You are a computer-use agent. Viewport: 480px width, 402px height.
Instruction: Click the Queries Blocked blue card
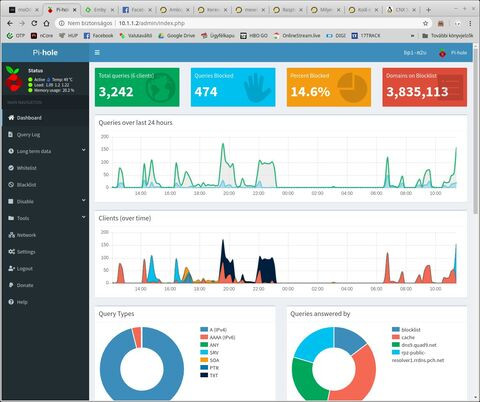point(233,87)
